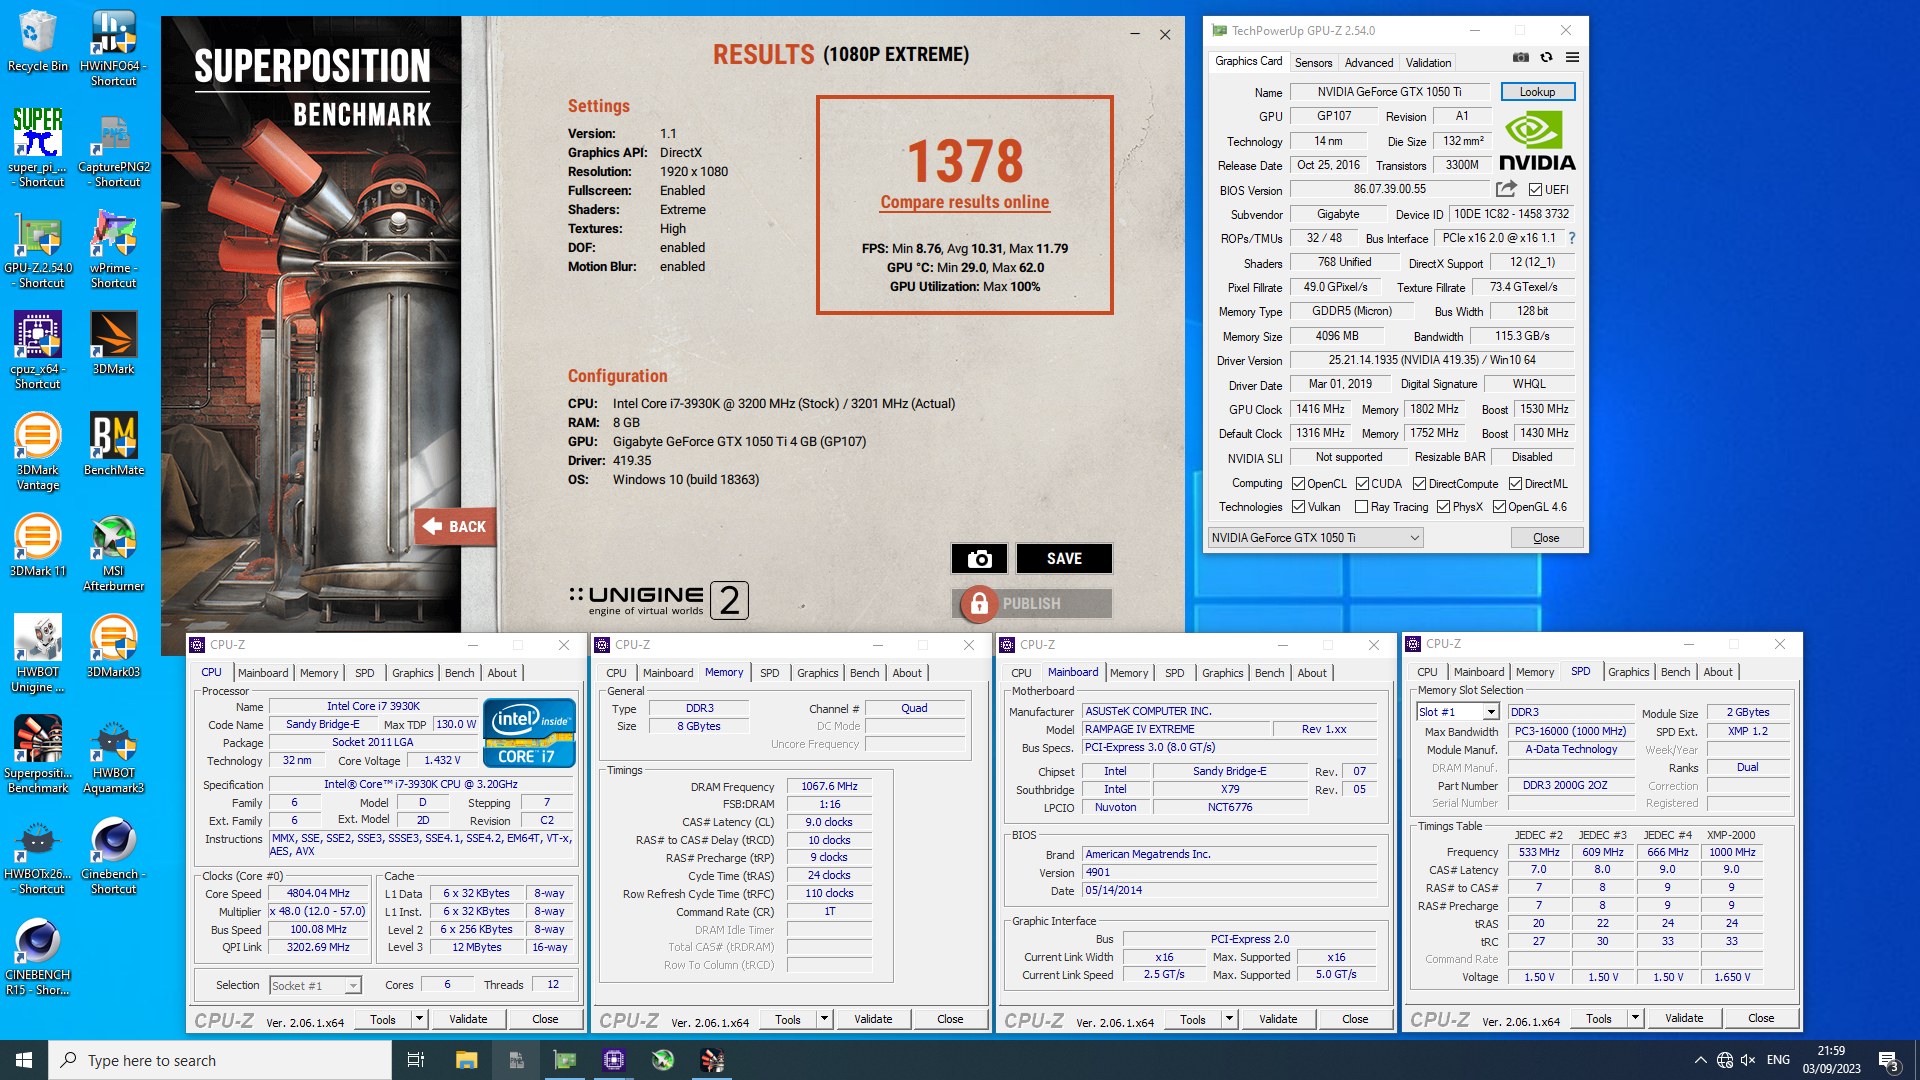This screenshot has width=1920, height=1080.
Task: Open 3DMark Vantage desktop icon
Action: 37,452
